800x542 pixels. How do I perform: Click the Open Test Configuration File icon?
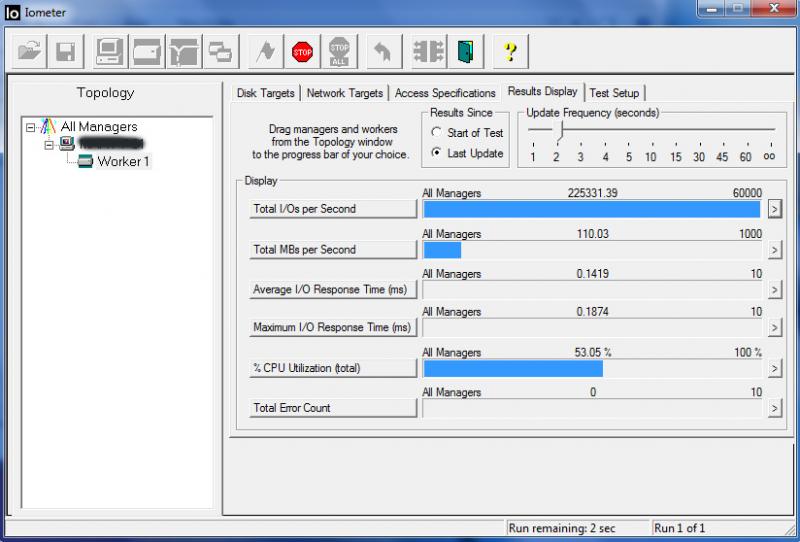click(x=29, y=52)
